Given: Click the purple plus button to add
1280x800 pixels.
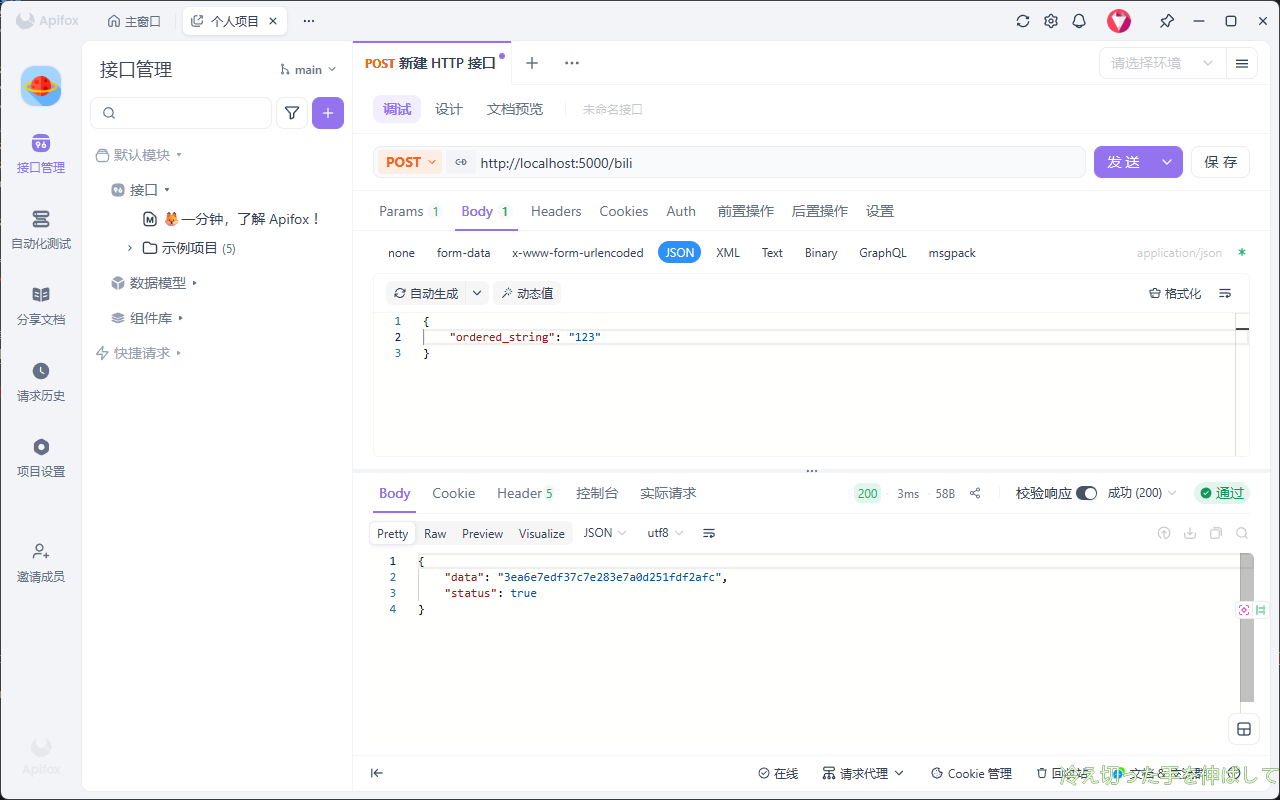Looking at the screenshot, I should (328, 113).
